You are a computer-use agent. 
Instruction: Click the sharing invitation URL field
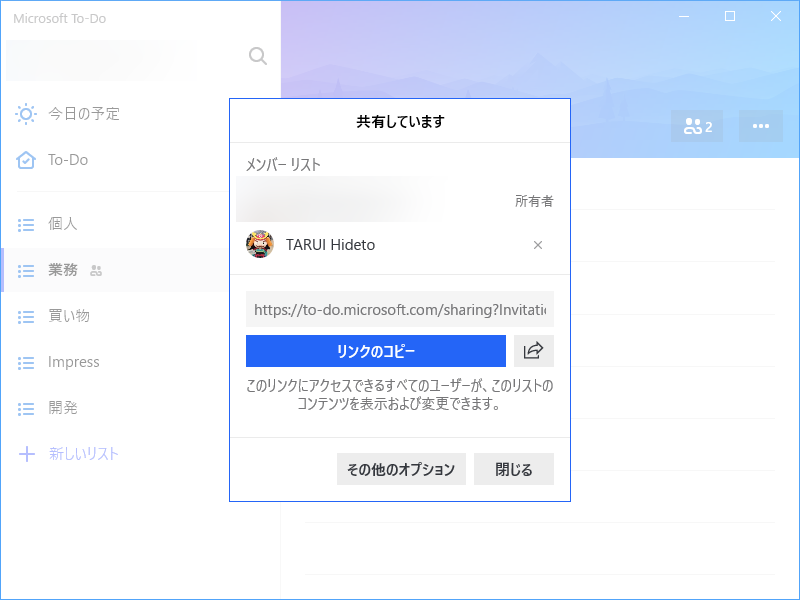(x=399, y=309)
